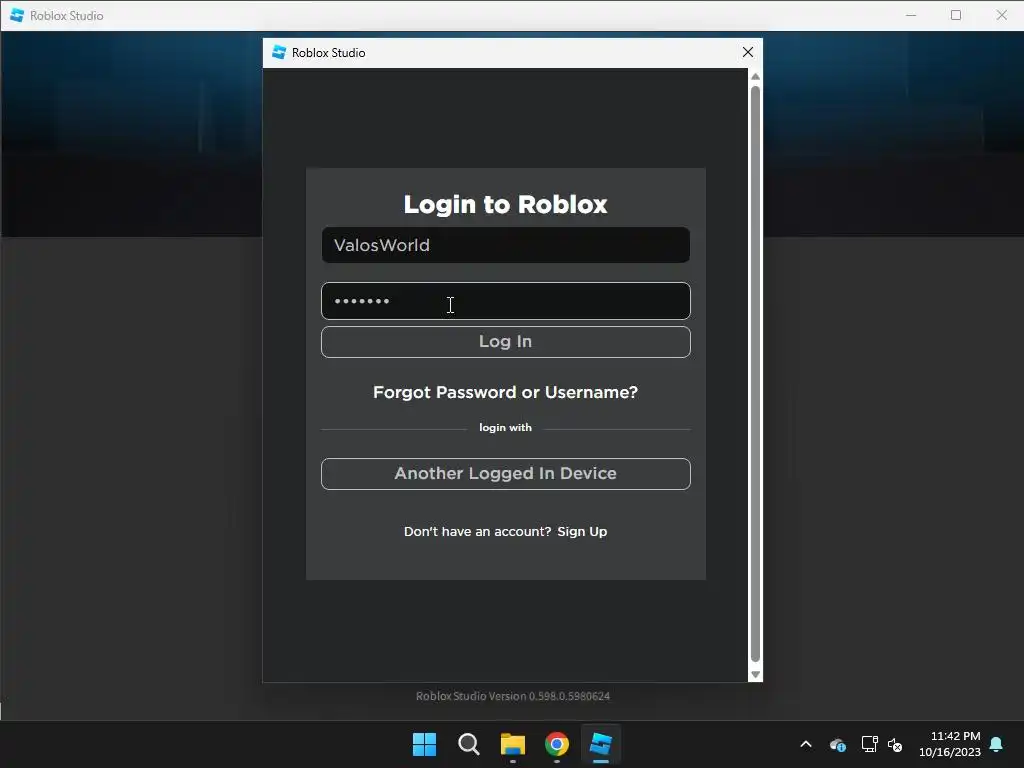1024x768 pixels.
Task: Click the ValosWorld username field
Action: point(505,245)
